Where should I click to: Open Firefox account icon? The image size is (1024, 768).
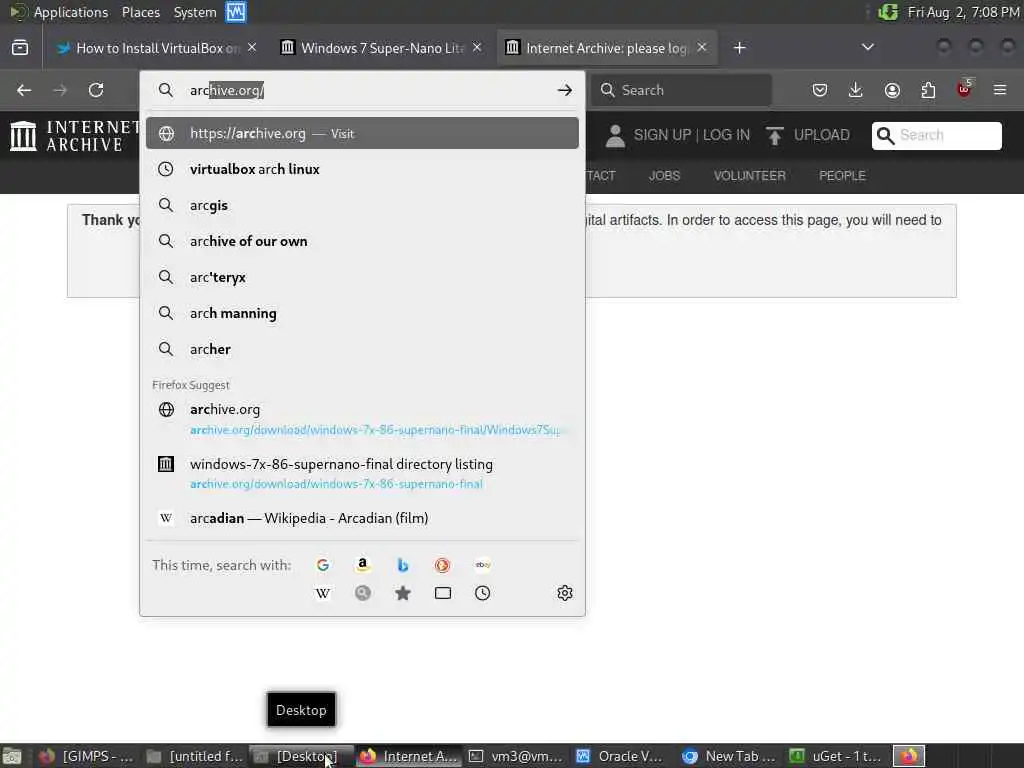892,90
